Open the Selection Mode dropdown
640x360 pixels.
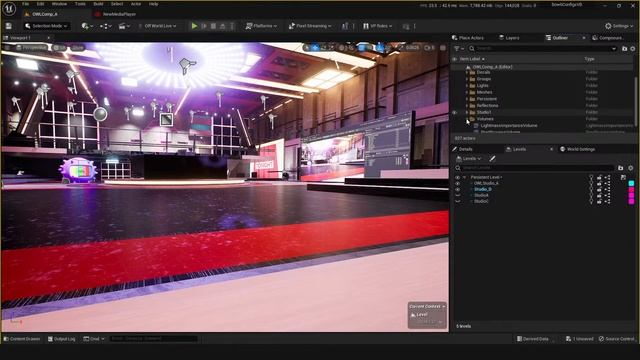coord(46,26)
